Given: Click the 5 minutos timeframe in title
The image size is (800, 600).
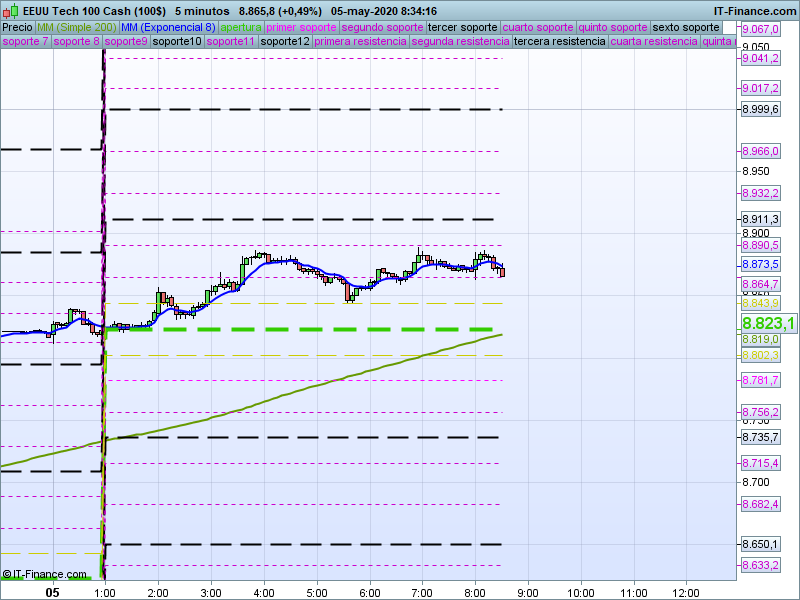Looking at the screenshot, I should tap(203, 10).
